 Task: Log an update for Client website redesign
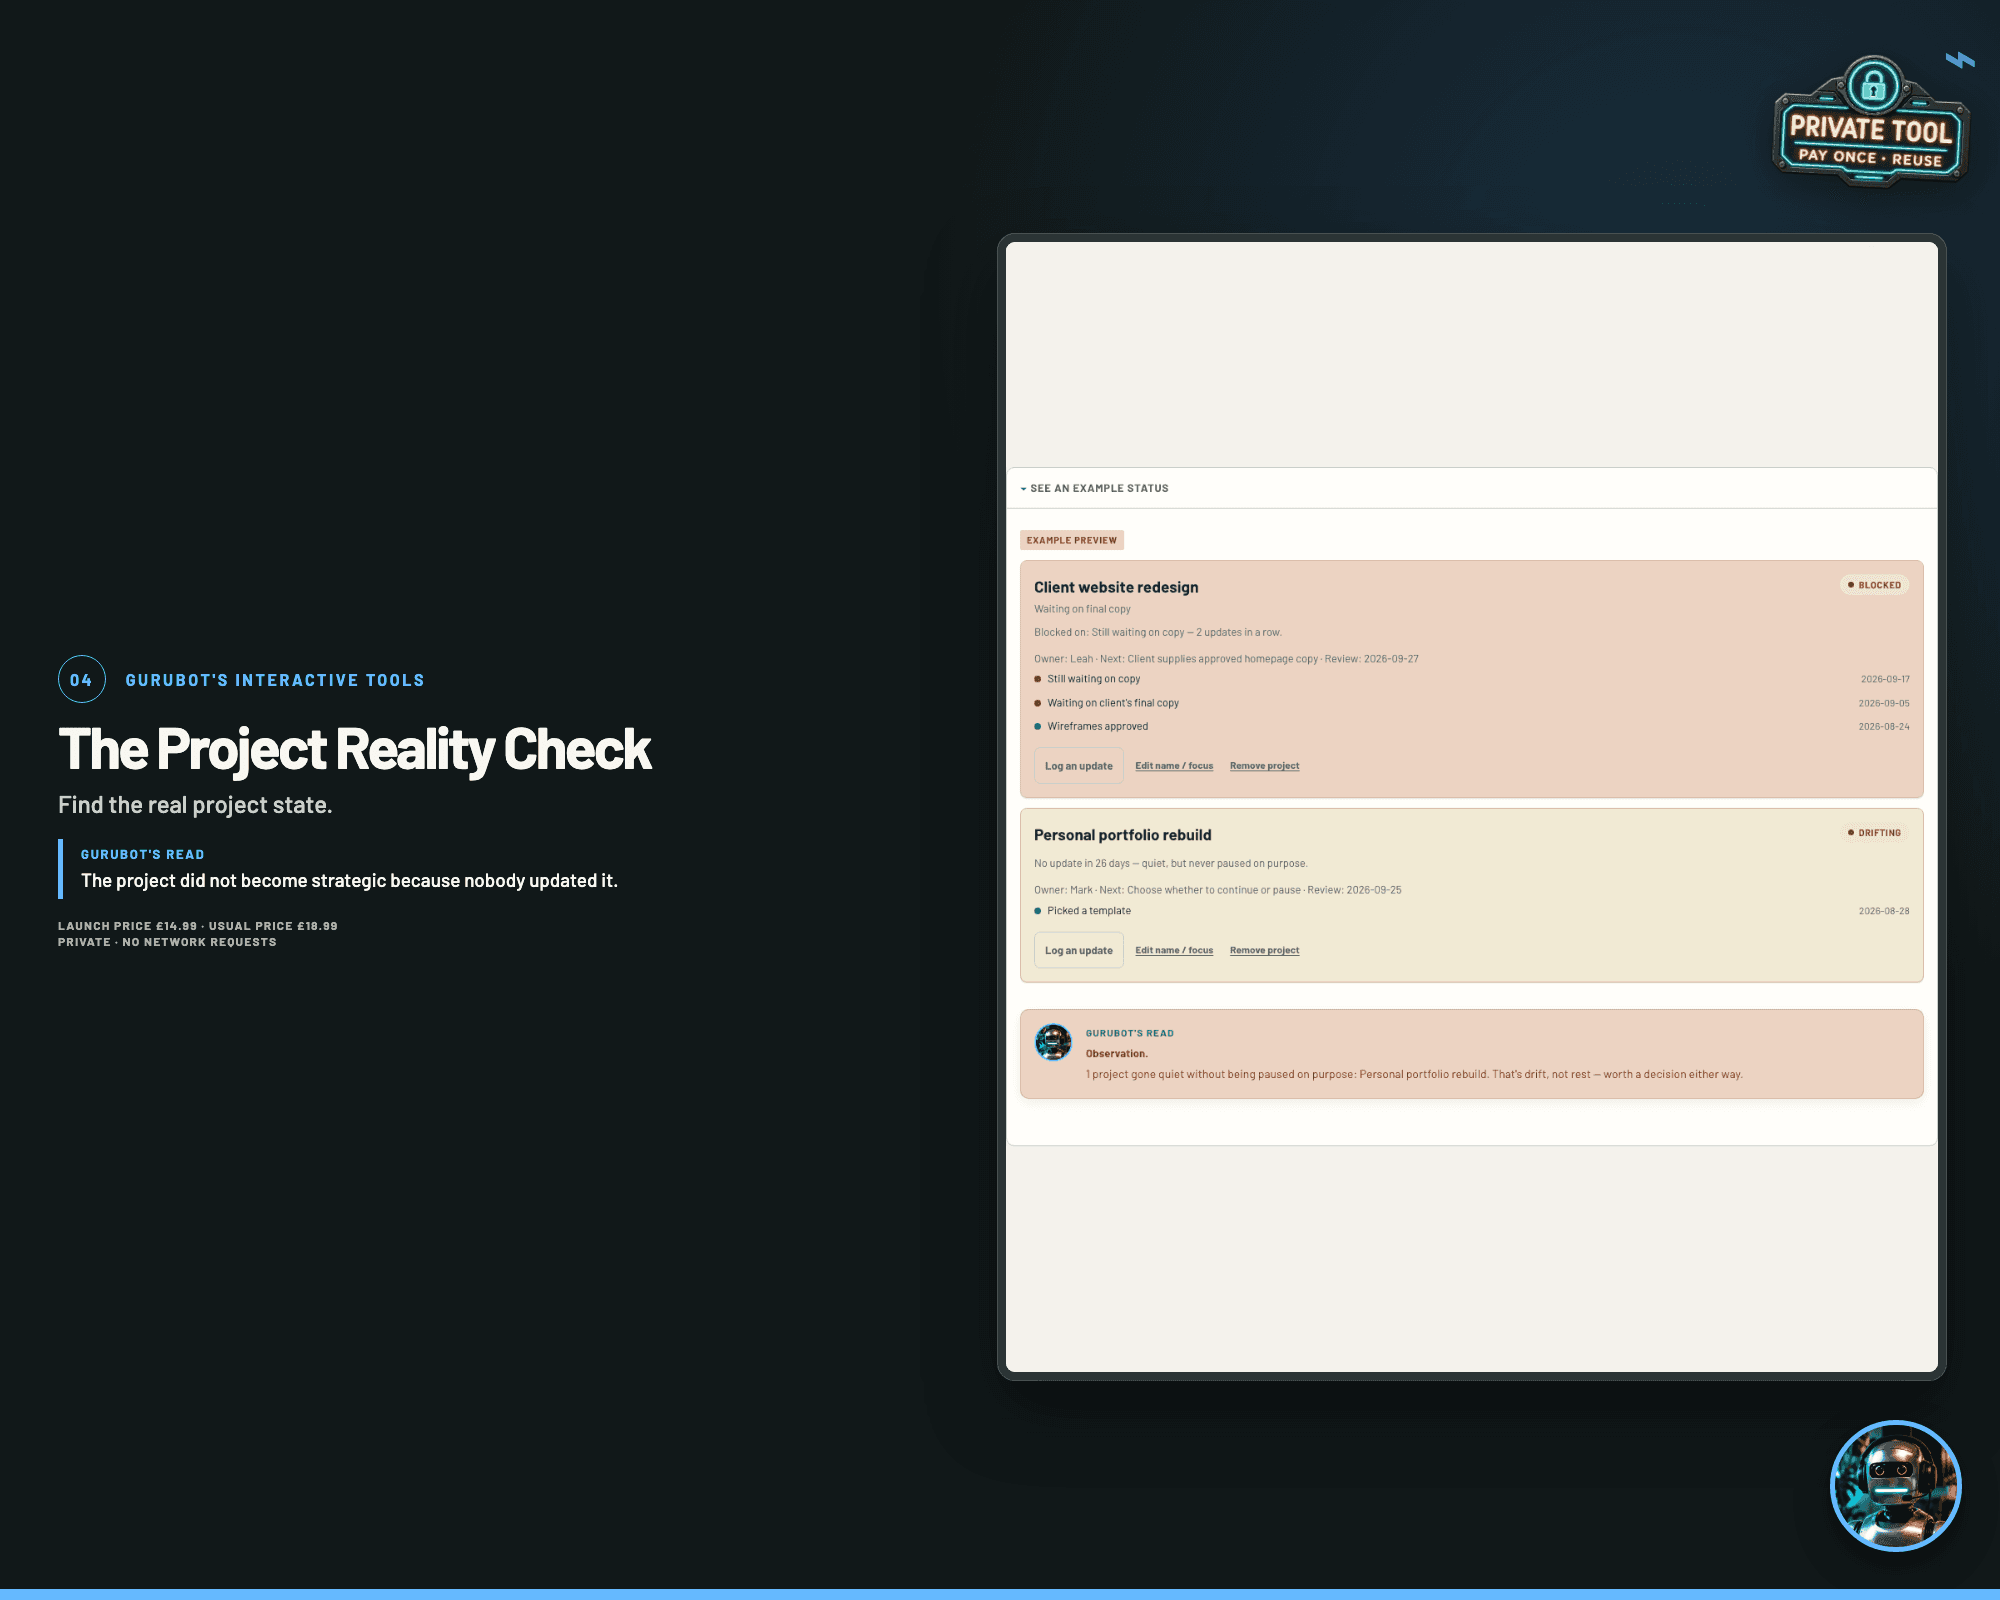click(x=1078, y=766)
